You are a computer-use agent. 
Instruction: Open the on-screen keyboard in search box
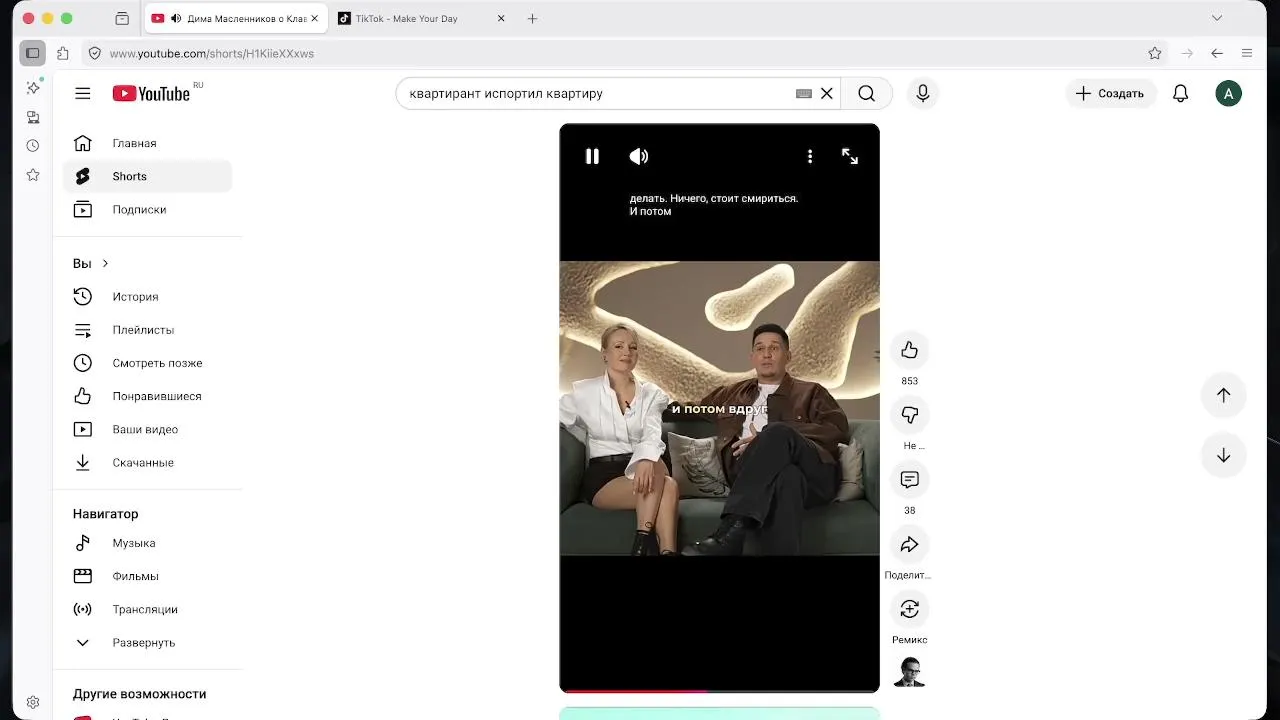point(804,93)
